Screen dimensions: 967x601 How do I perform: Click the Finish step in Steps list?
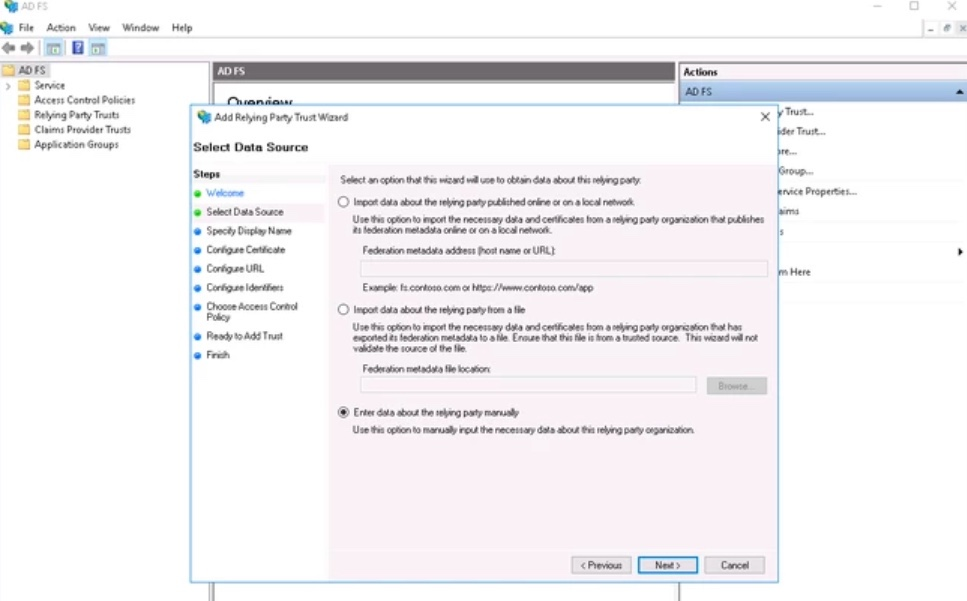pos(218,355)
